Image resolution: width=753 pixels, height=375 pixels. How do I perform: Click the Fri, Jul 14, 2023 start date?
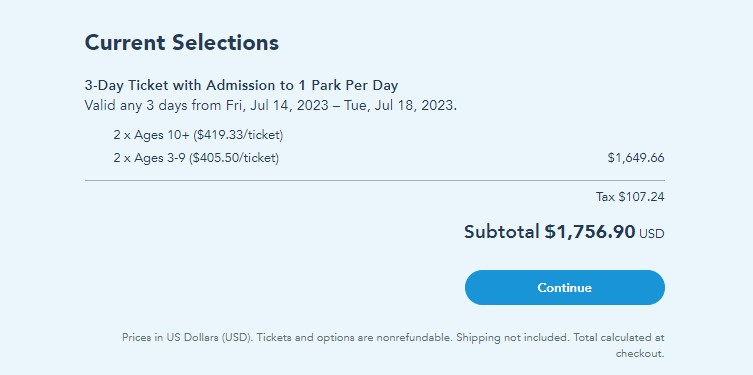tap(276, 105)
